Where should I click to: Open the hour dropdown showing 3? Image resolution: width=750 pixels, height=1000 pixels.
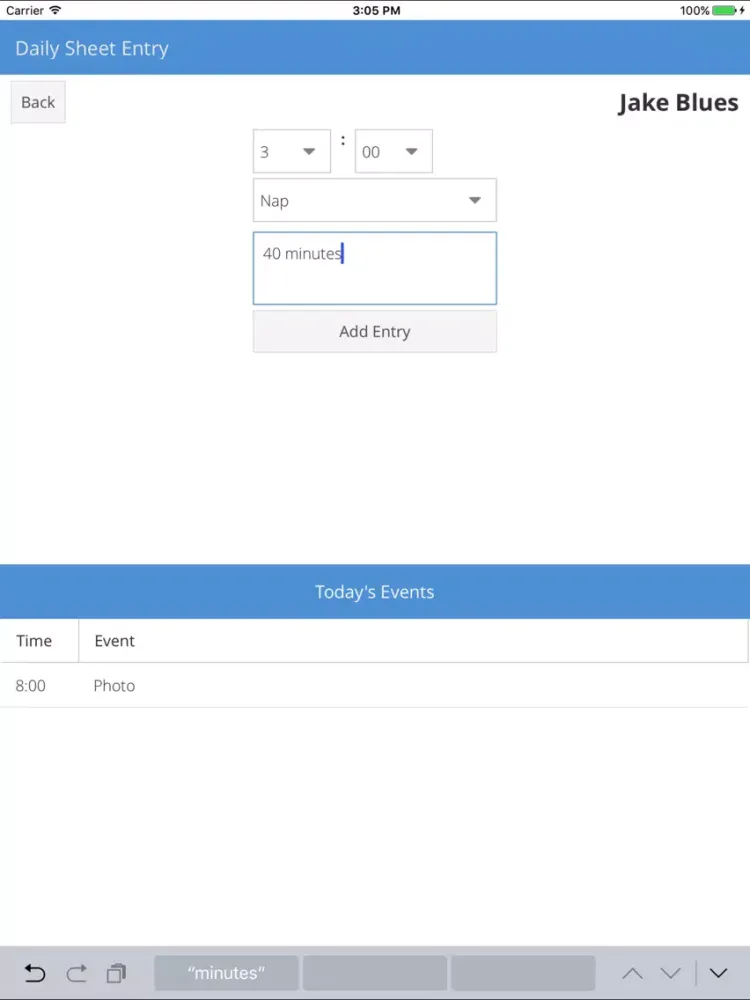click(x=291, y=152)
